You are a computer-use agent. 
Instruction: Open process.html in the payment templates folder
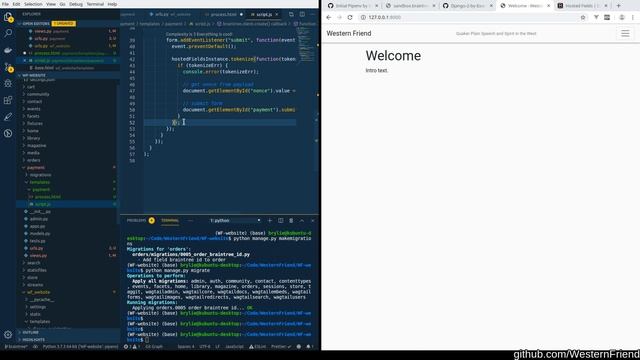[x=47, y=197]
